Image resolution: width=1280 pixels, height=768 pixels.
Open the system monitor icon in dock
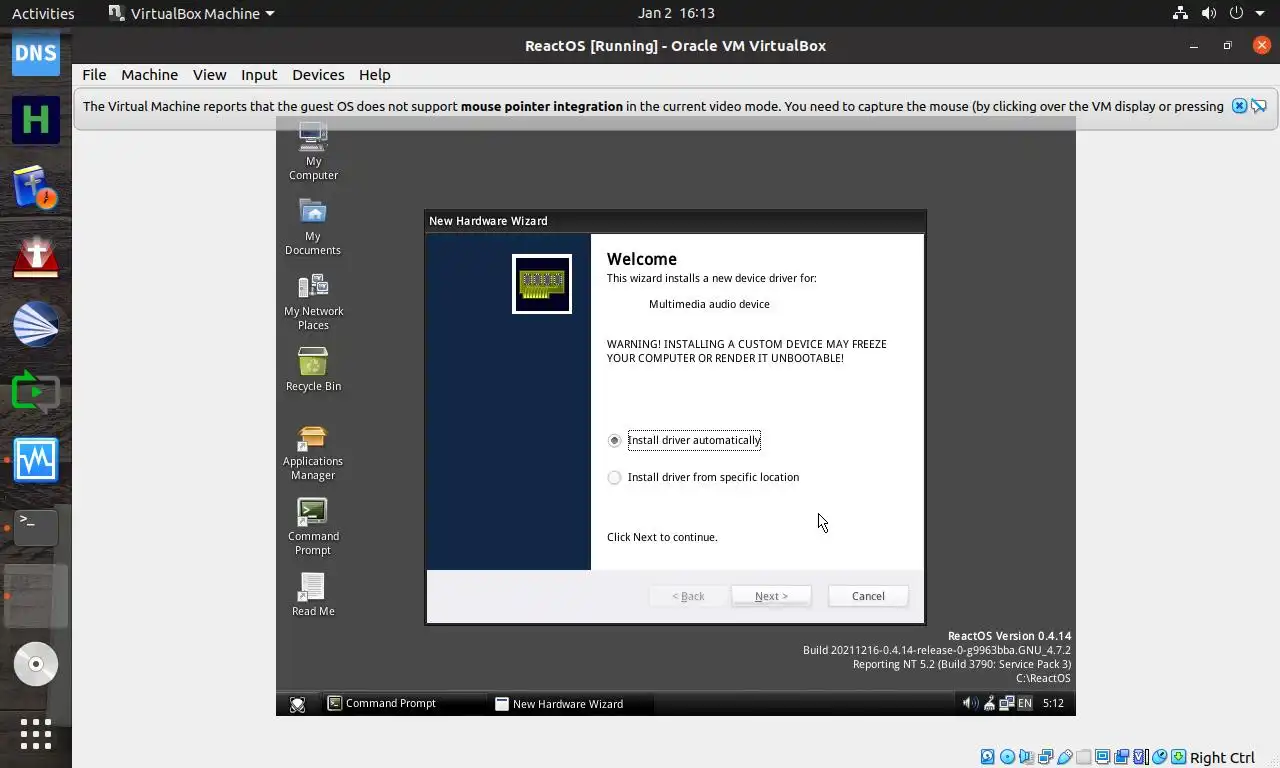[35, 459]
